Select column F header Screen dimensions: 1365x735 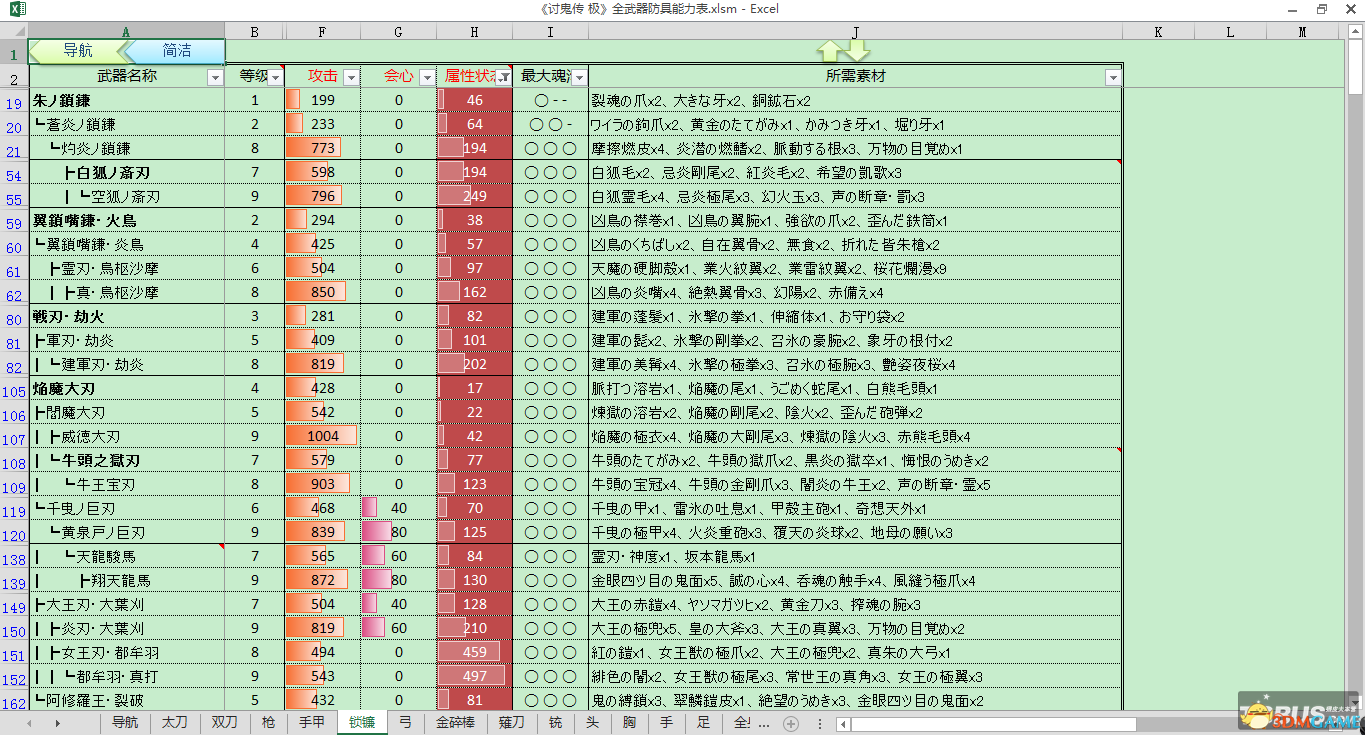(x=322, y=32)
